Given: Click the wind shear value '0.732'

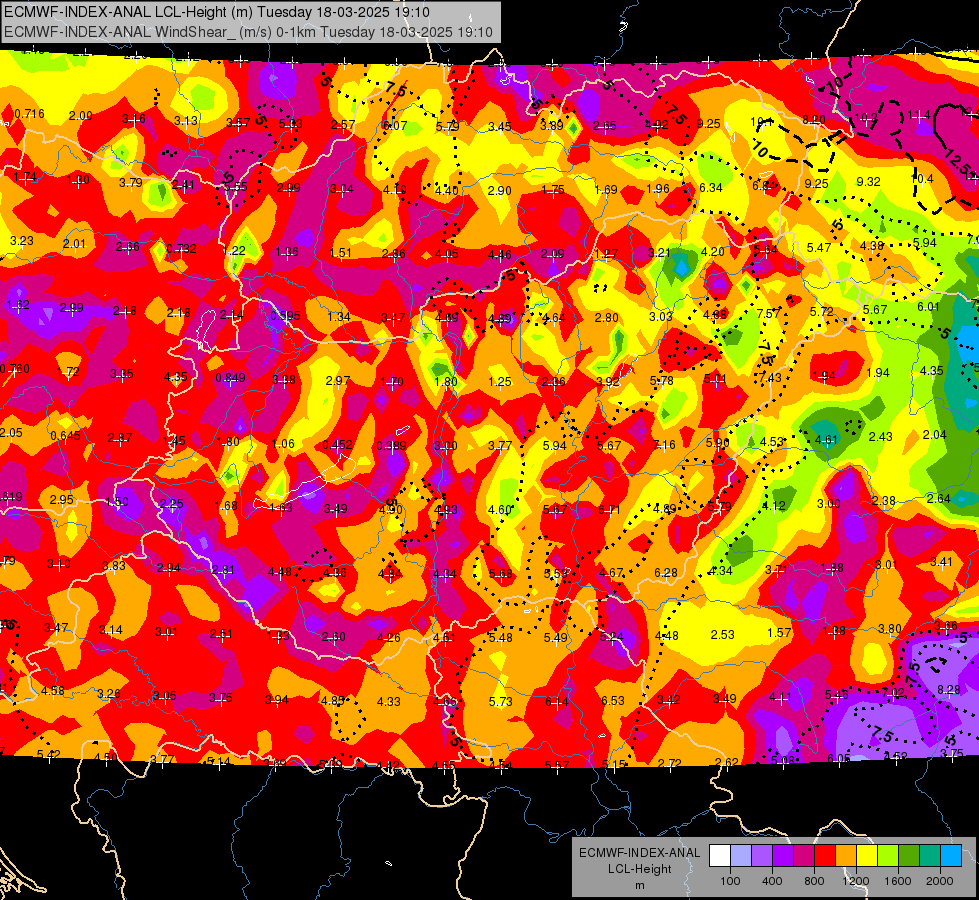Looking at the screenshot, I should (x=182, y=249).
